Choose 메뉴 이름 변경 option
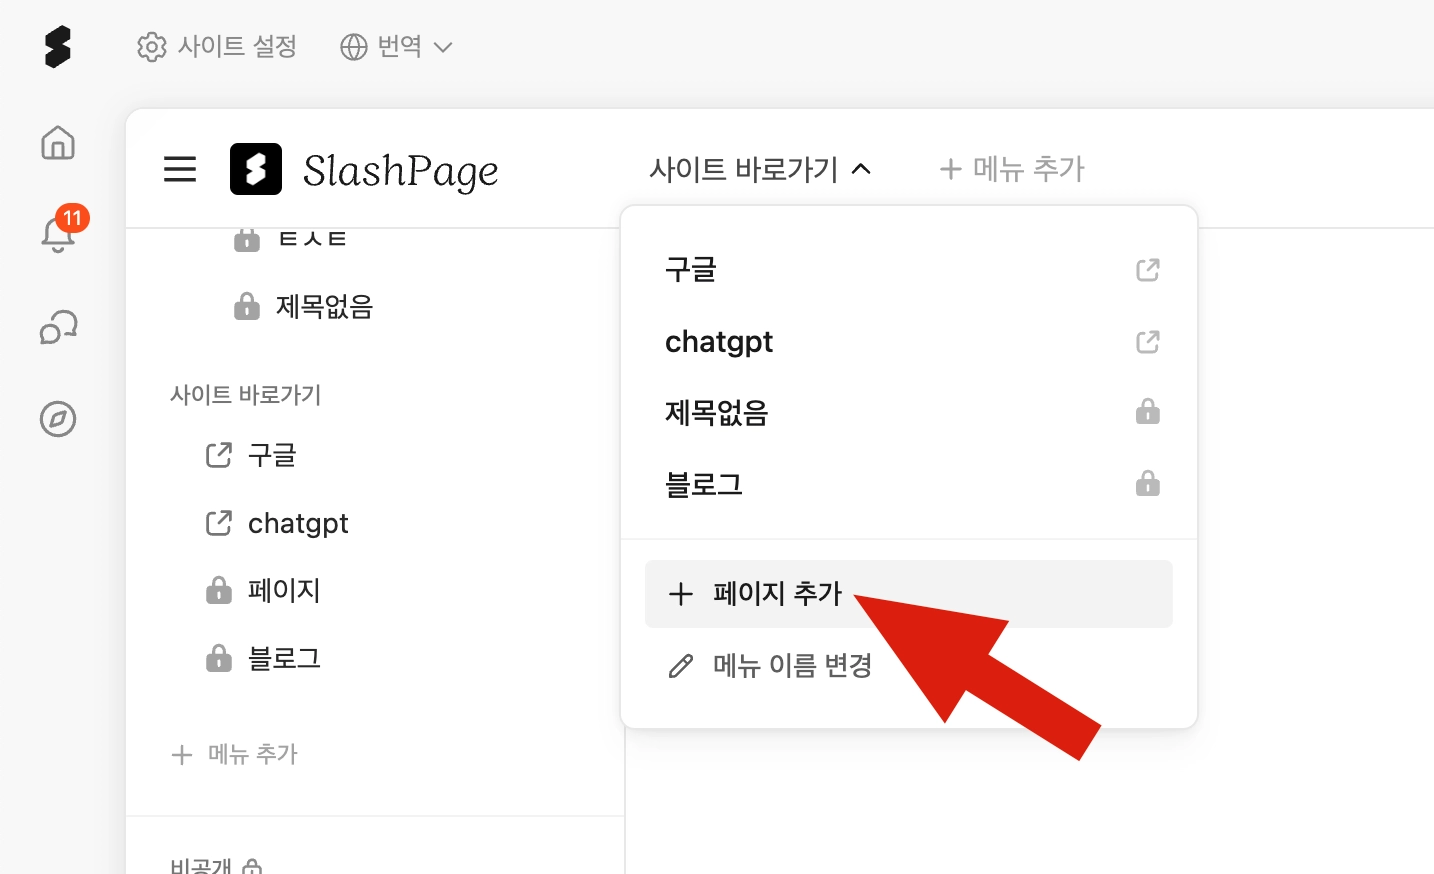Viewport: 1434px width, 874px height. (x=791, y=666)
